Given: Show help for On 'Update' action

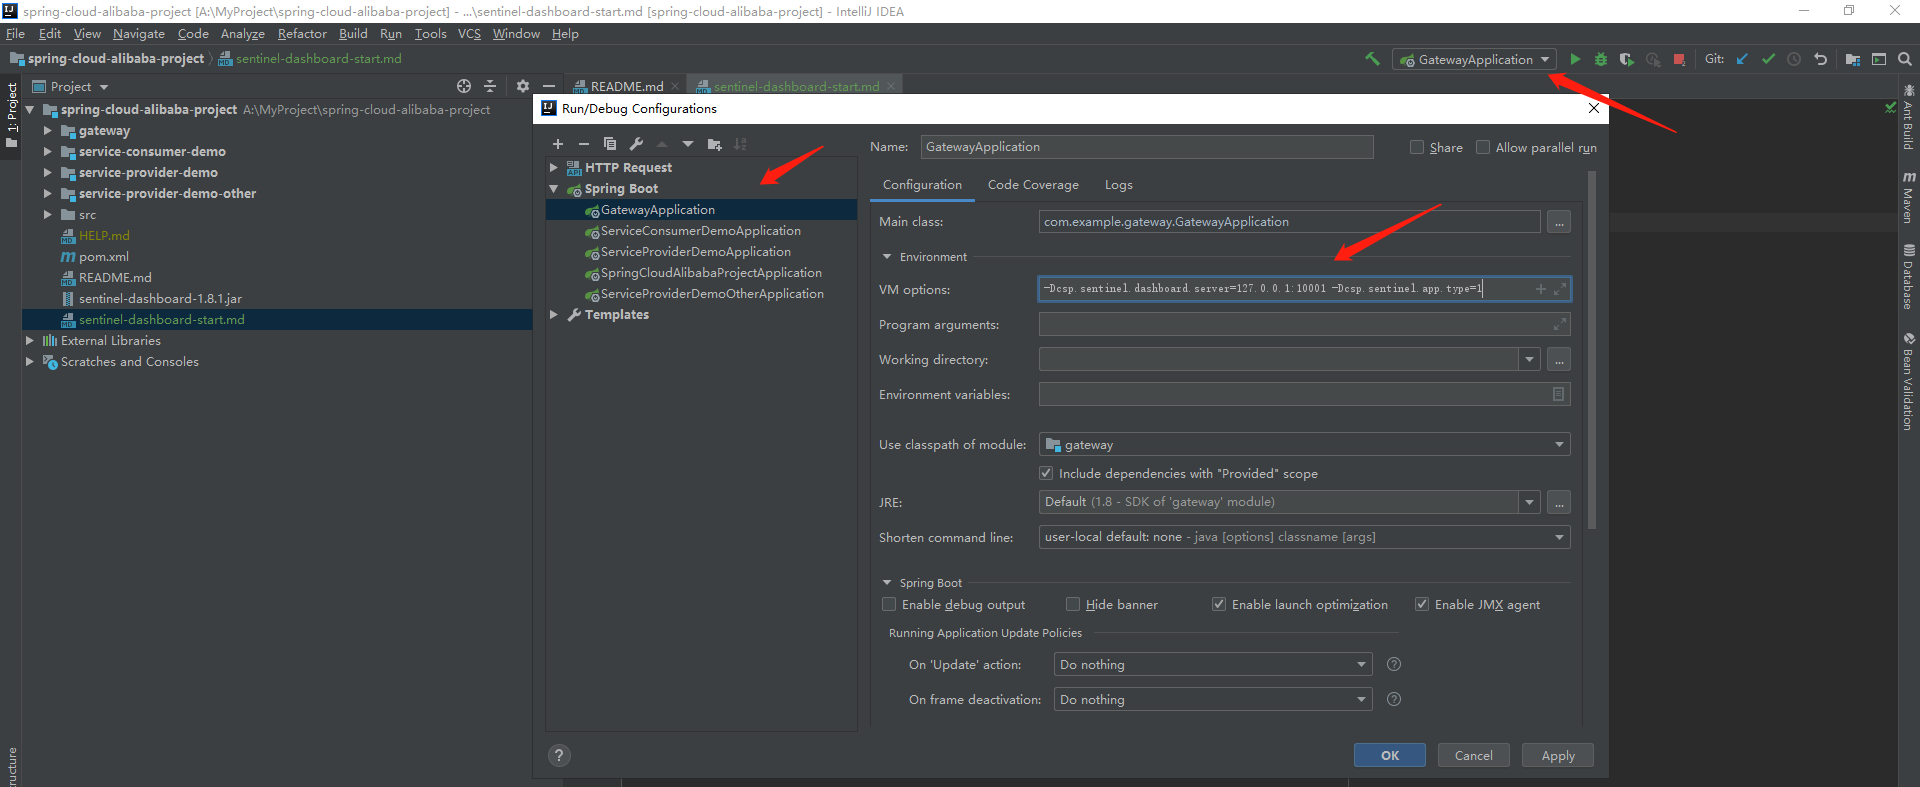Looking at the screenshot, I should pos(1394,664).
